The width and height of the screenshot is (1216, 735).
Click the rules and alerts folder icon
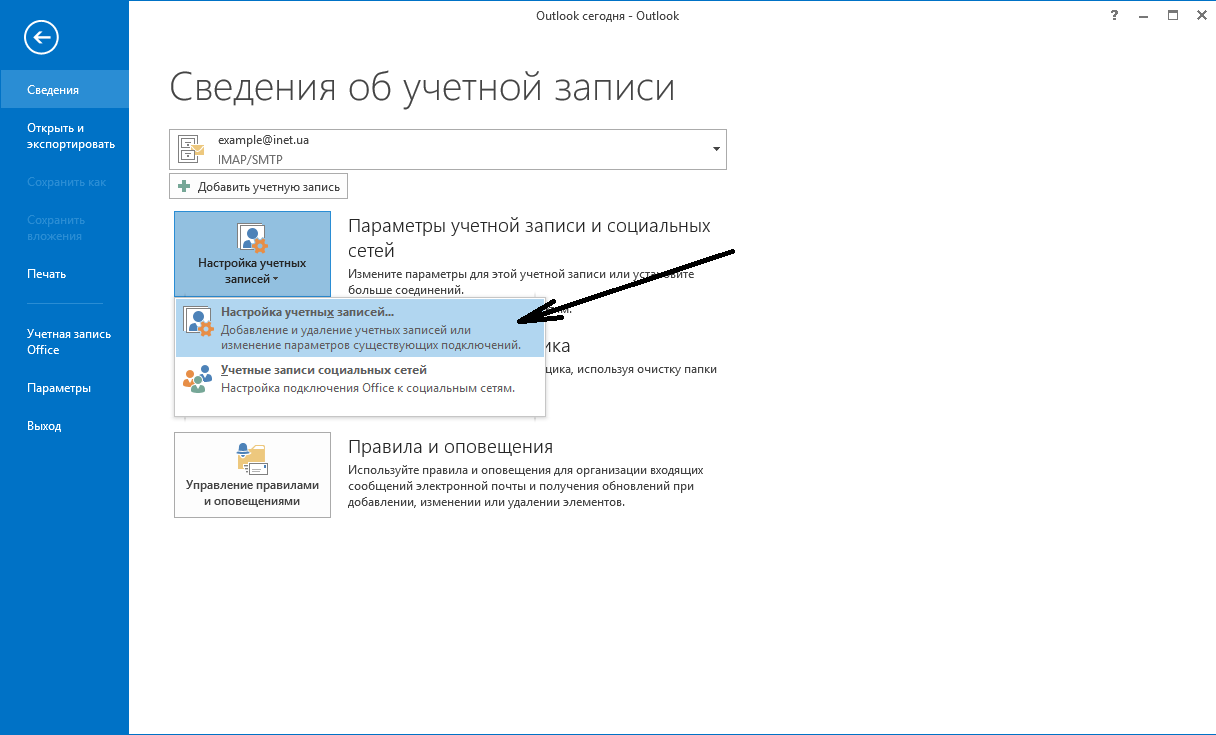pos(251,459)
